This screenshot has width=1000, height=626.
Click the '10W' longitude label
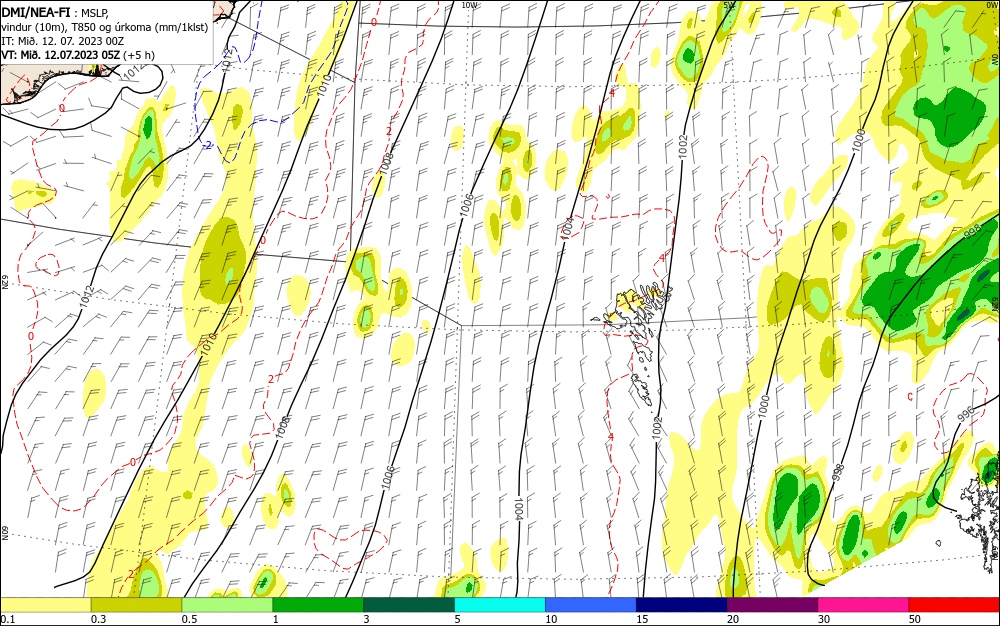[469, 5]
